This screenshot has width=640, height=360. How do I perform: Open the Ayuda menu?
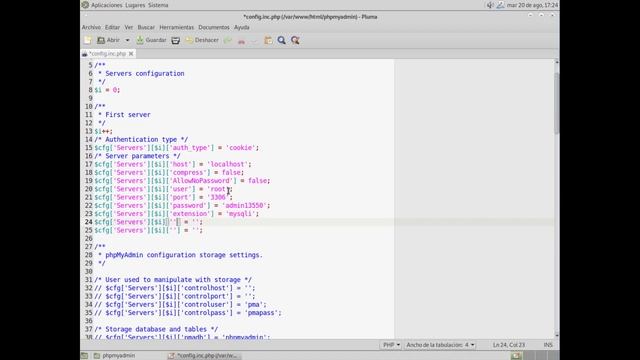[x=242, y=27]
